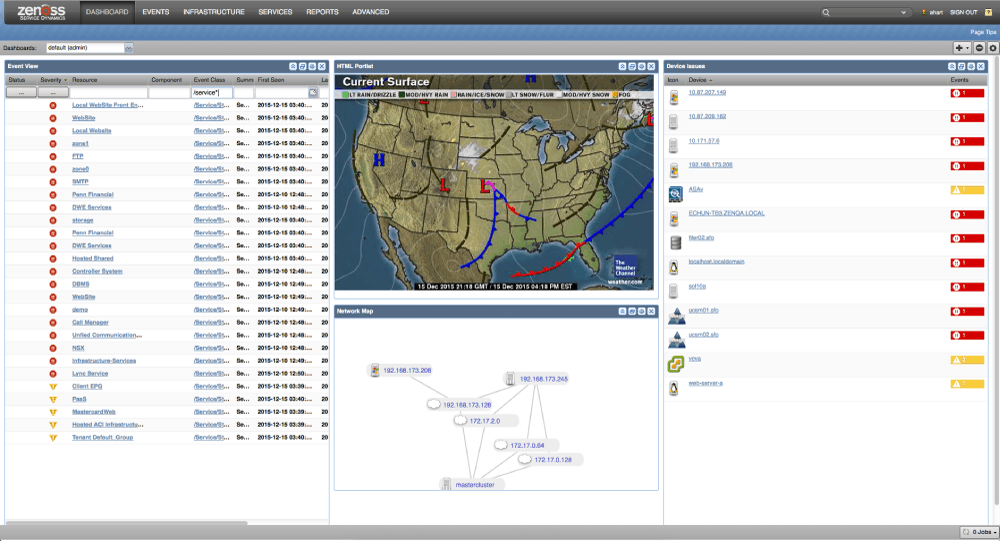Click critical severity icon for storage row
The width and height of the screenshot is (1000, 541).
(53, 220)
